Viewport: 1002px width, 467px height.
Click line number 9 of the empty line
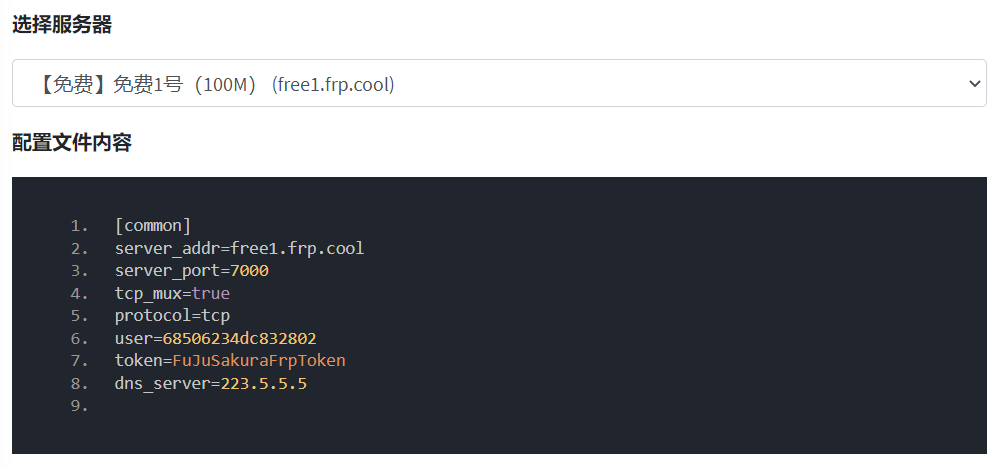coord(79,406)
